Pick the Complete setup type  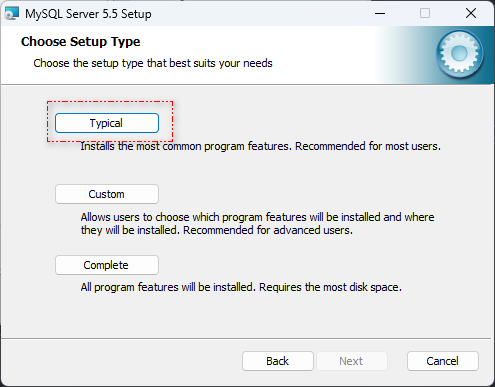click(107, 265)
